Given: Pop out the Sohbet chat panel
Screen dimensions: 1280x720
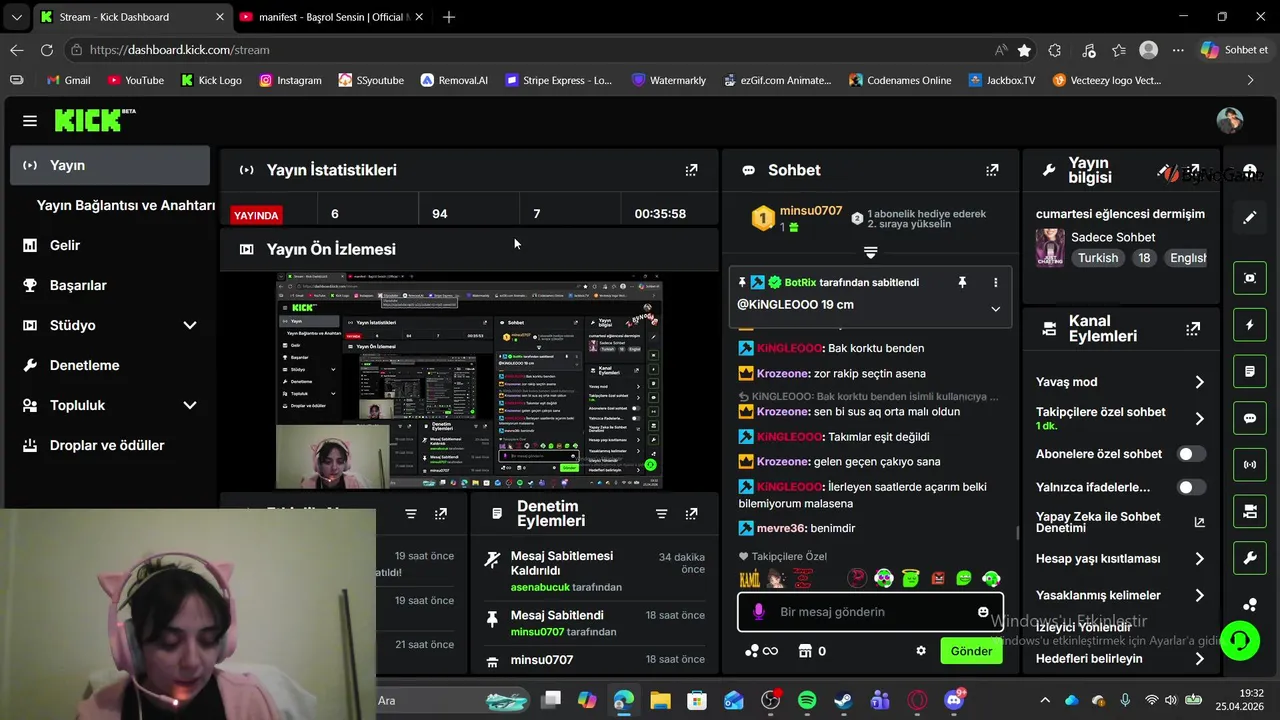Looking at the screenshot, I should (992, 170).
